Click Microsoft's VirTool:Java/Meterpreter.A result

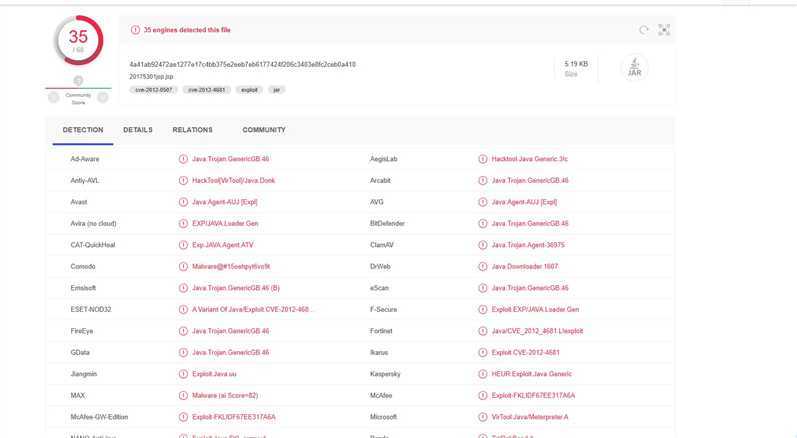530,417
